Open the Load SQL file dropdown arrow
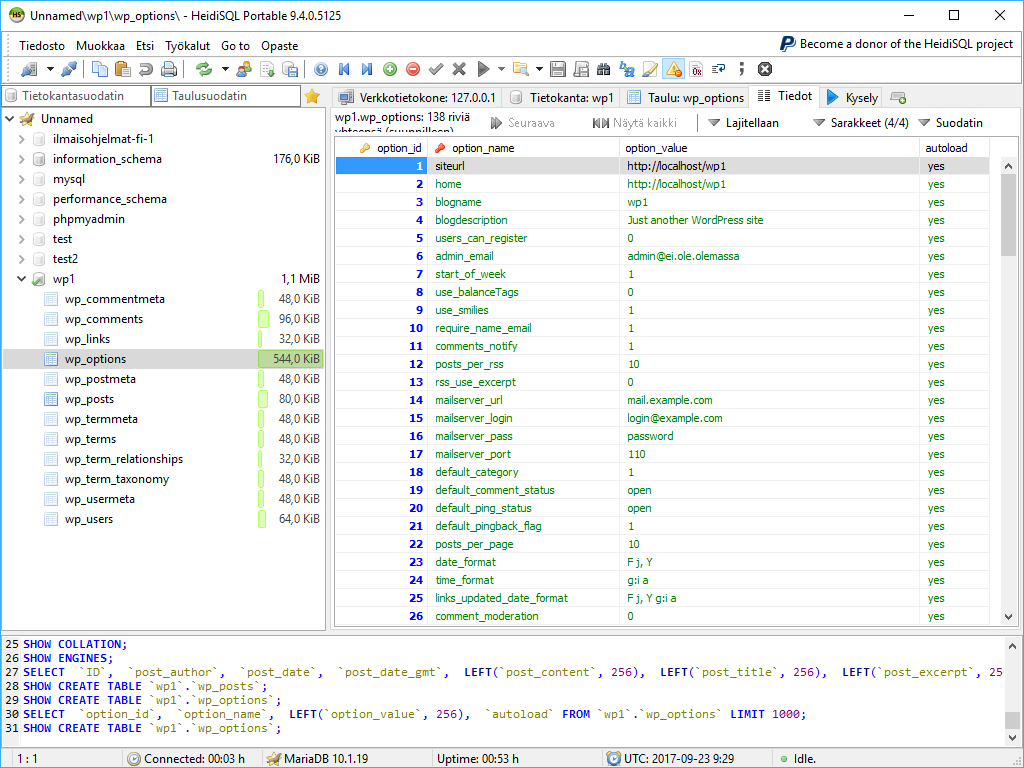This screenshot has height=768, width=1024. pyautogui.click(x=539, y=69)
